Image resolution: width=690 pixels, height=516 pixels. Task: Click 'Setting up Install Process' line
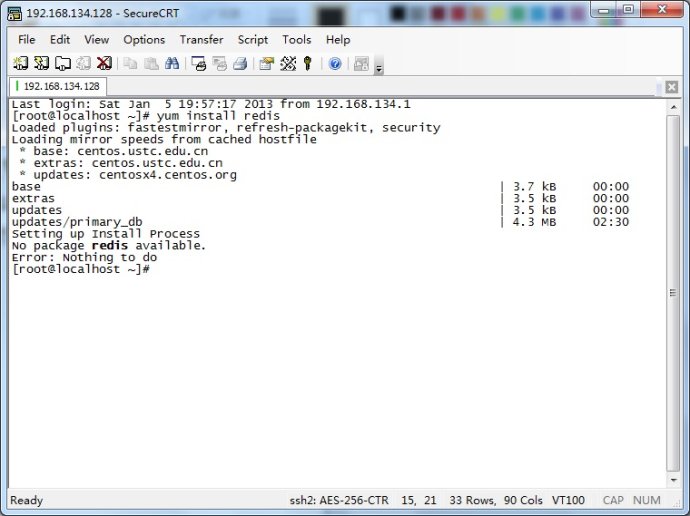coord(106,234)
